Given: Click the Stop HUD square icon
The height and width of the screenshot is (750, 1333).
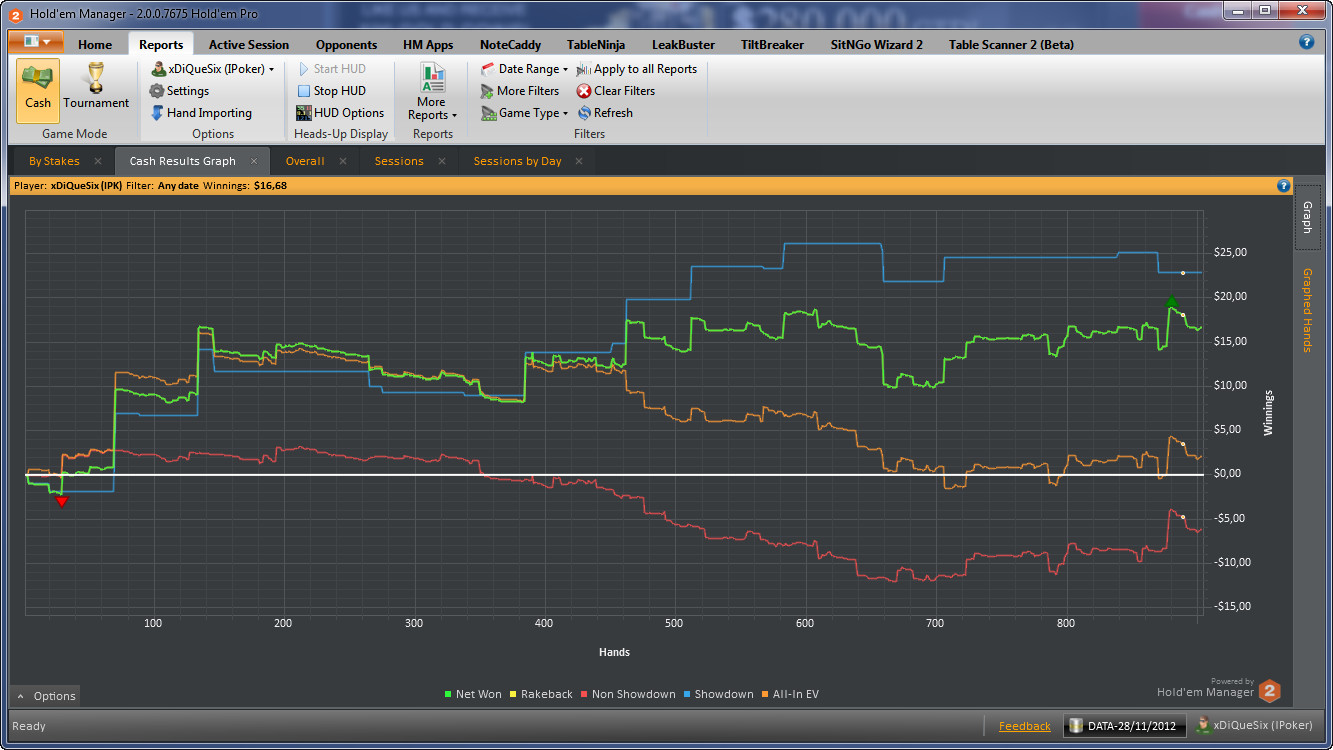Looking at the screenshot, I should (x=304, y=91).
